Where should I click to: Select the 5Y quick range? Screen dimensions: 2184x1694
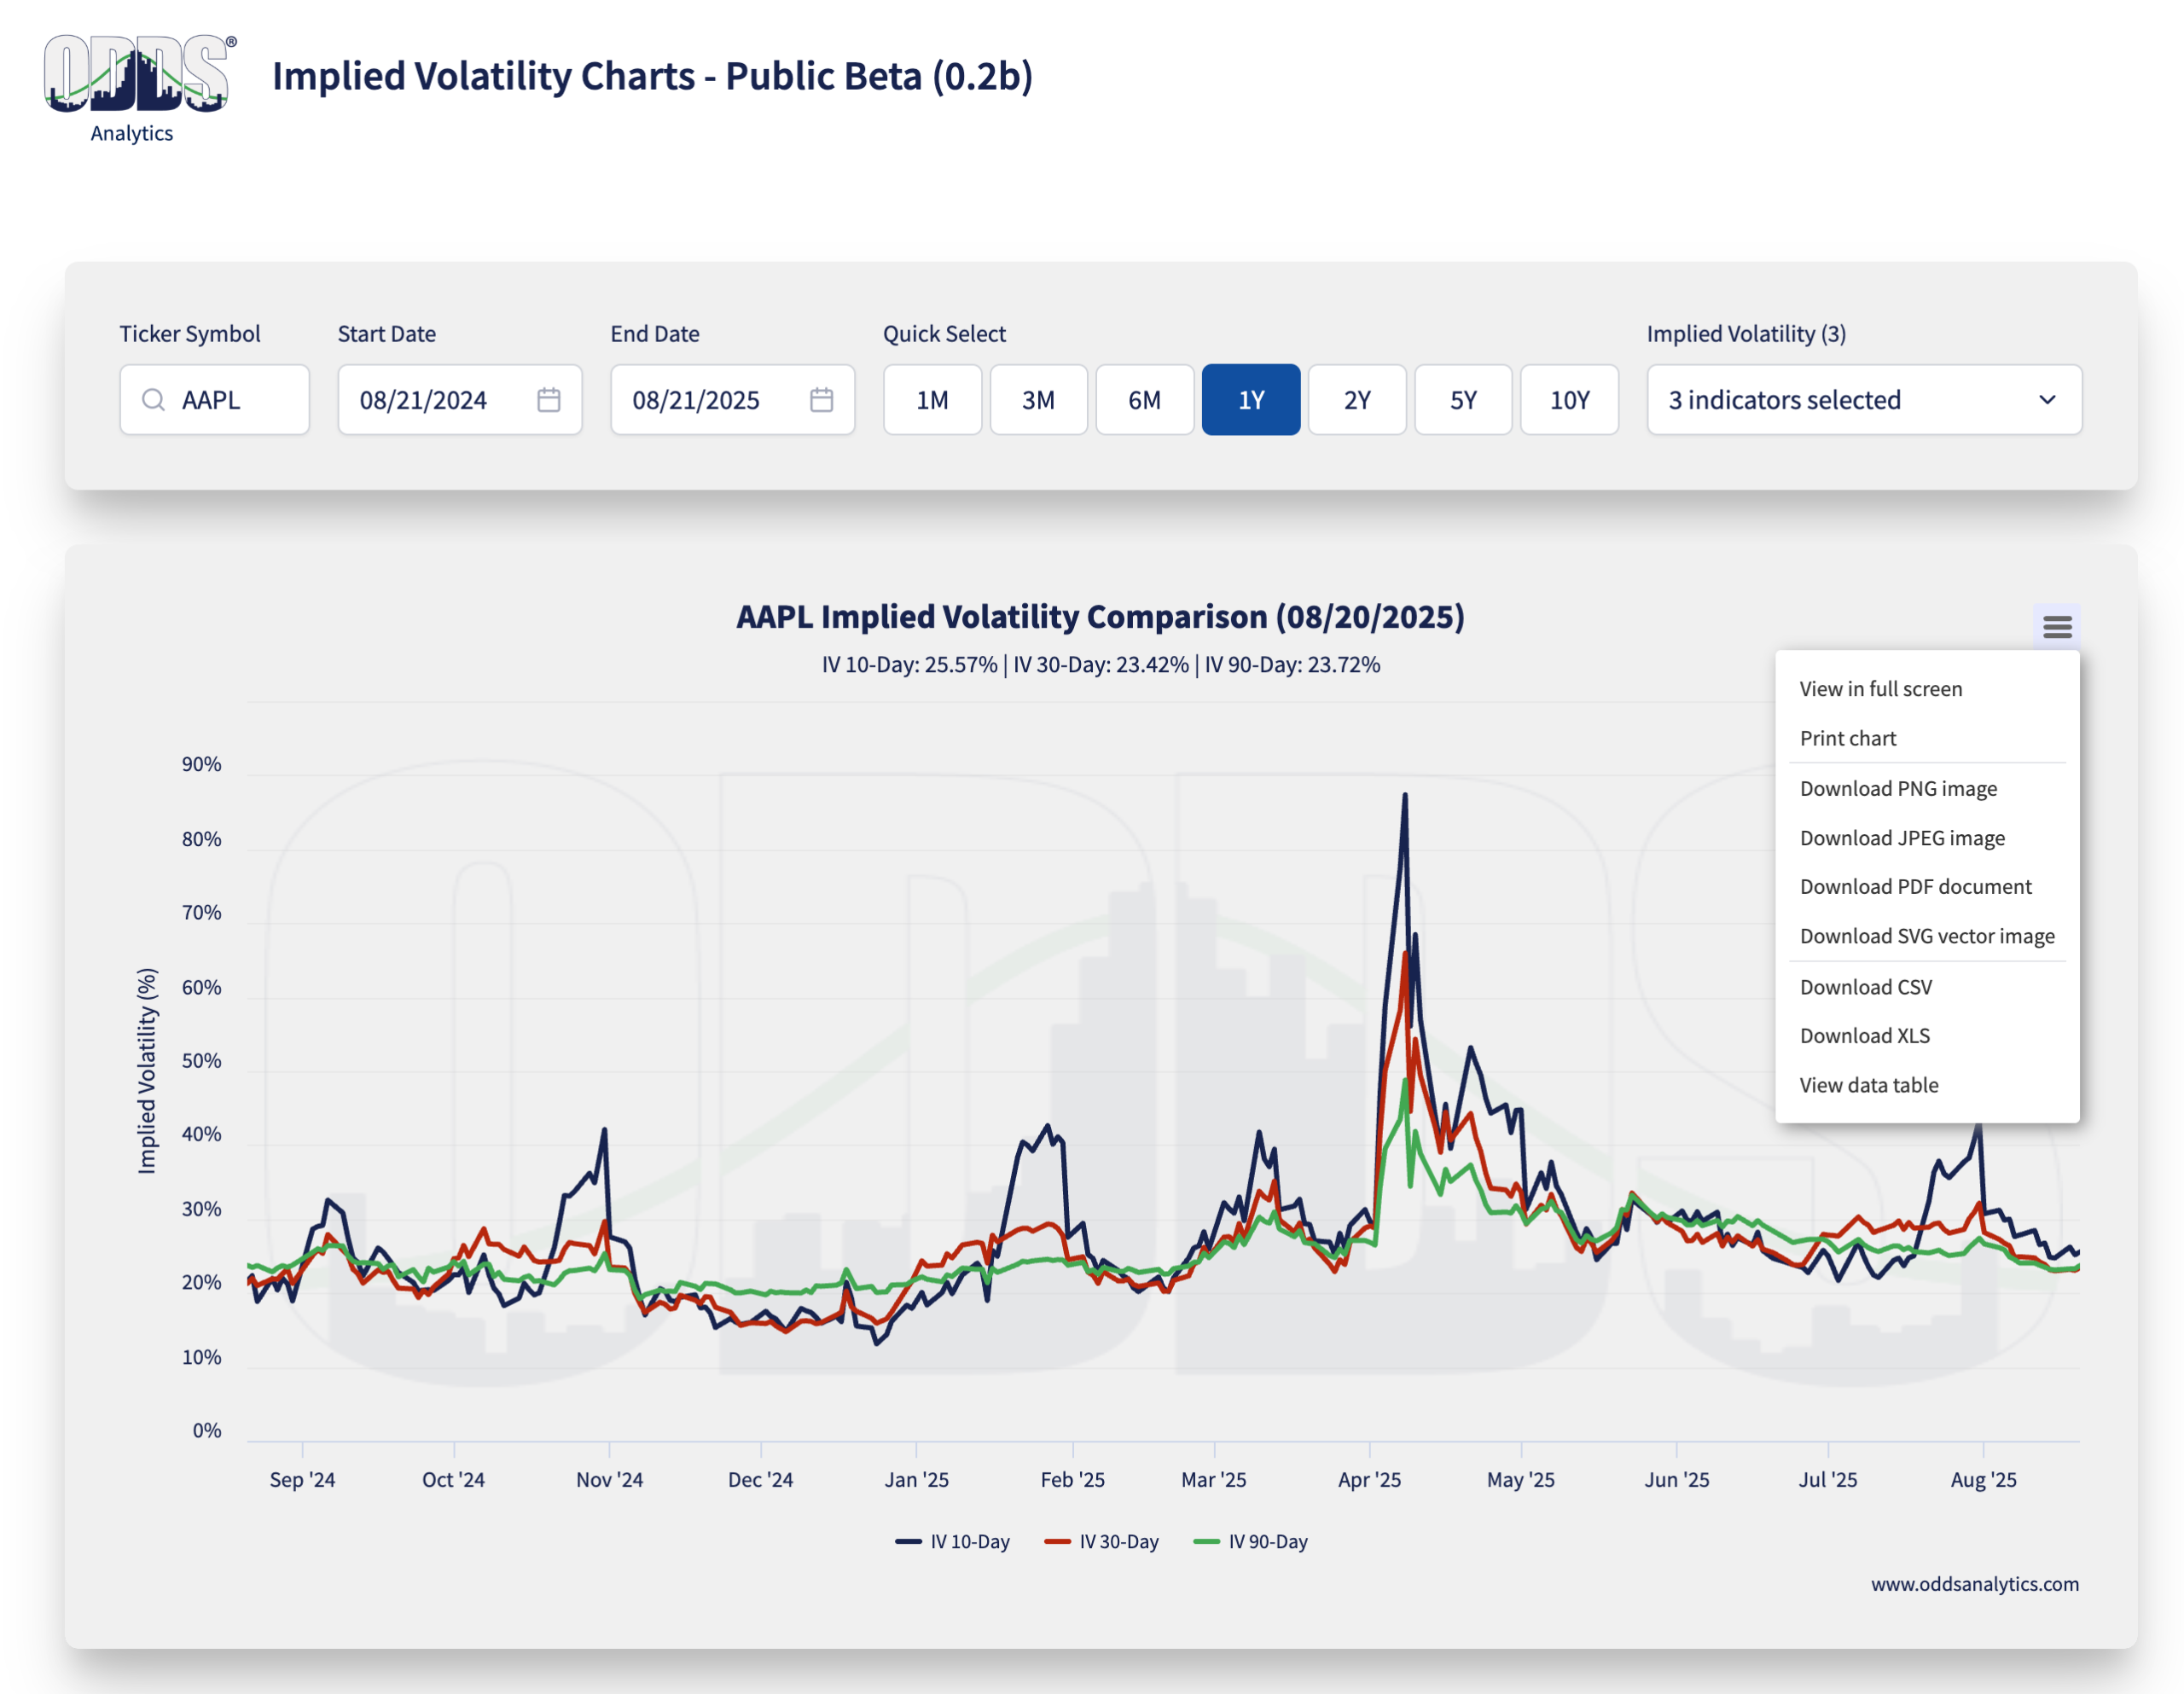(x=1463, y=400)
